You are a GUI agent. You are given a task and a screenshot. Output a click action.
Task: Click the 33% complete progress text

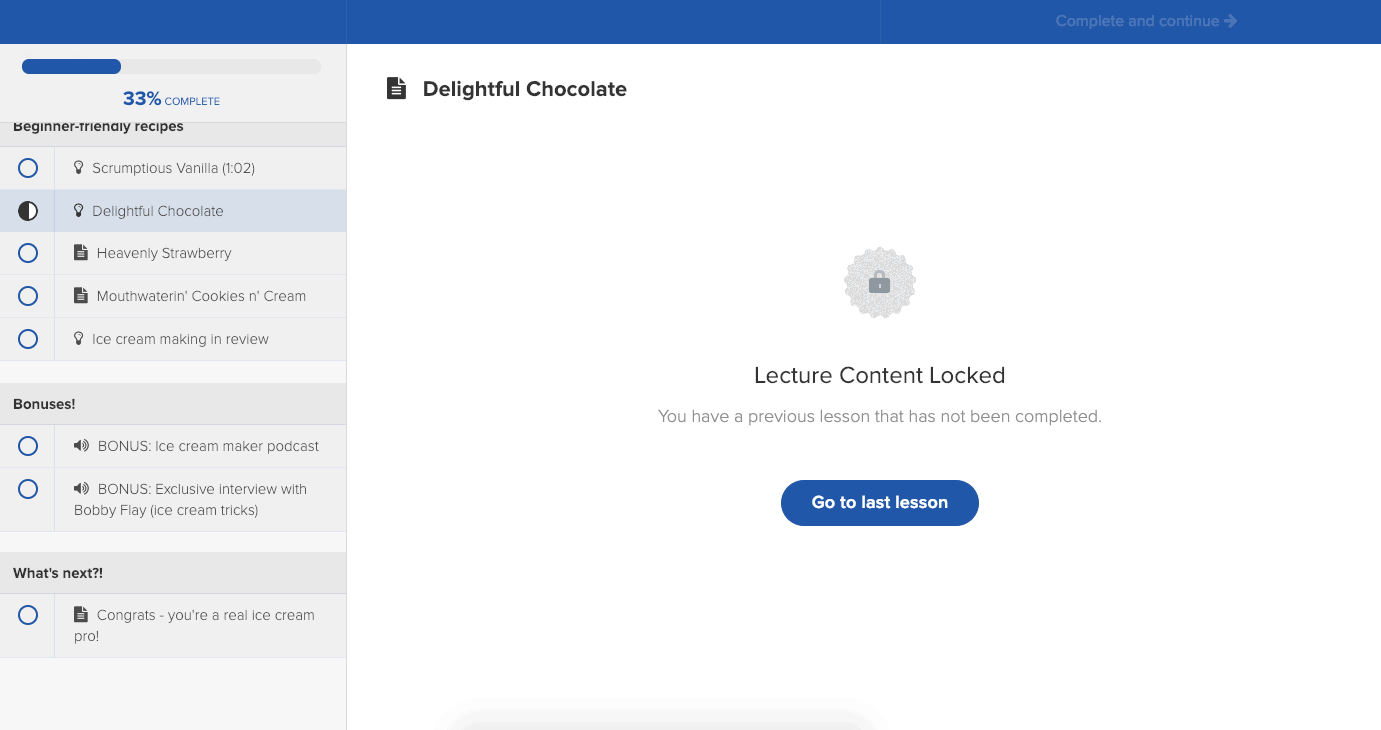171,99
